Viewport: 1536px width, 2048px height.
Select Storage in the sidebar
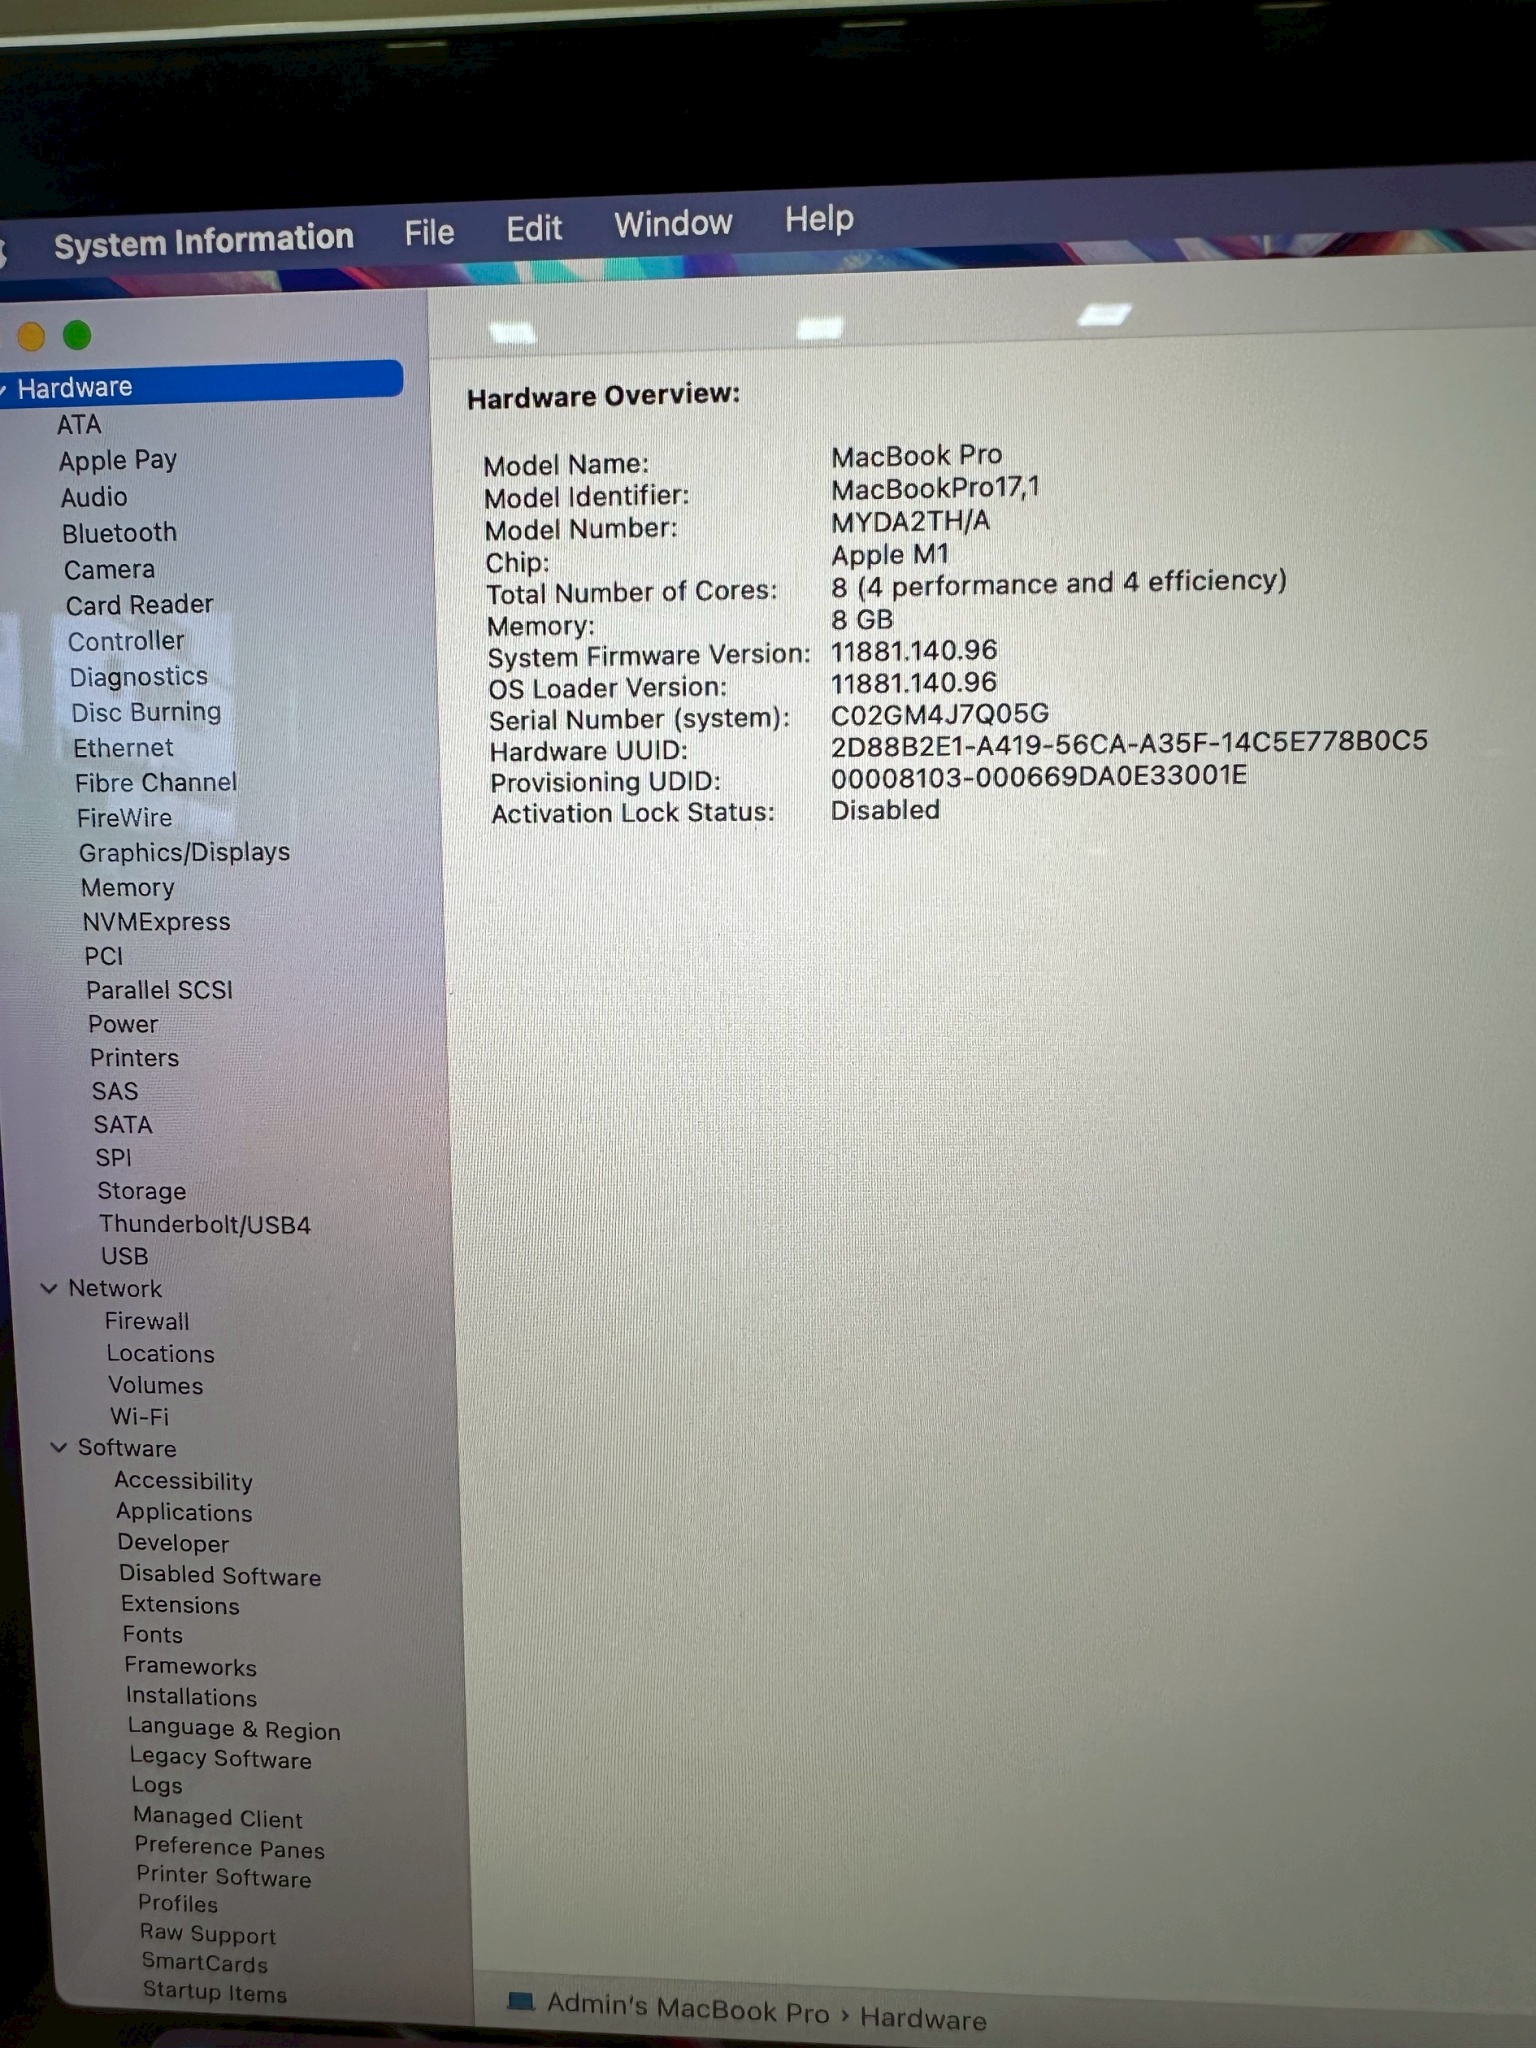[x=141, y=1191]
